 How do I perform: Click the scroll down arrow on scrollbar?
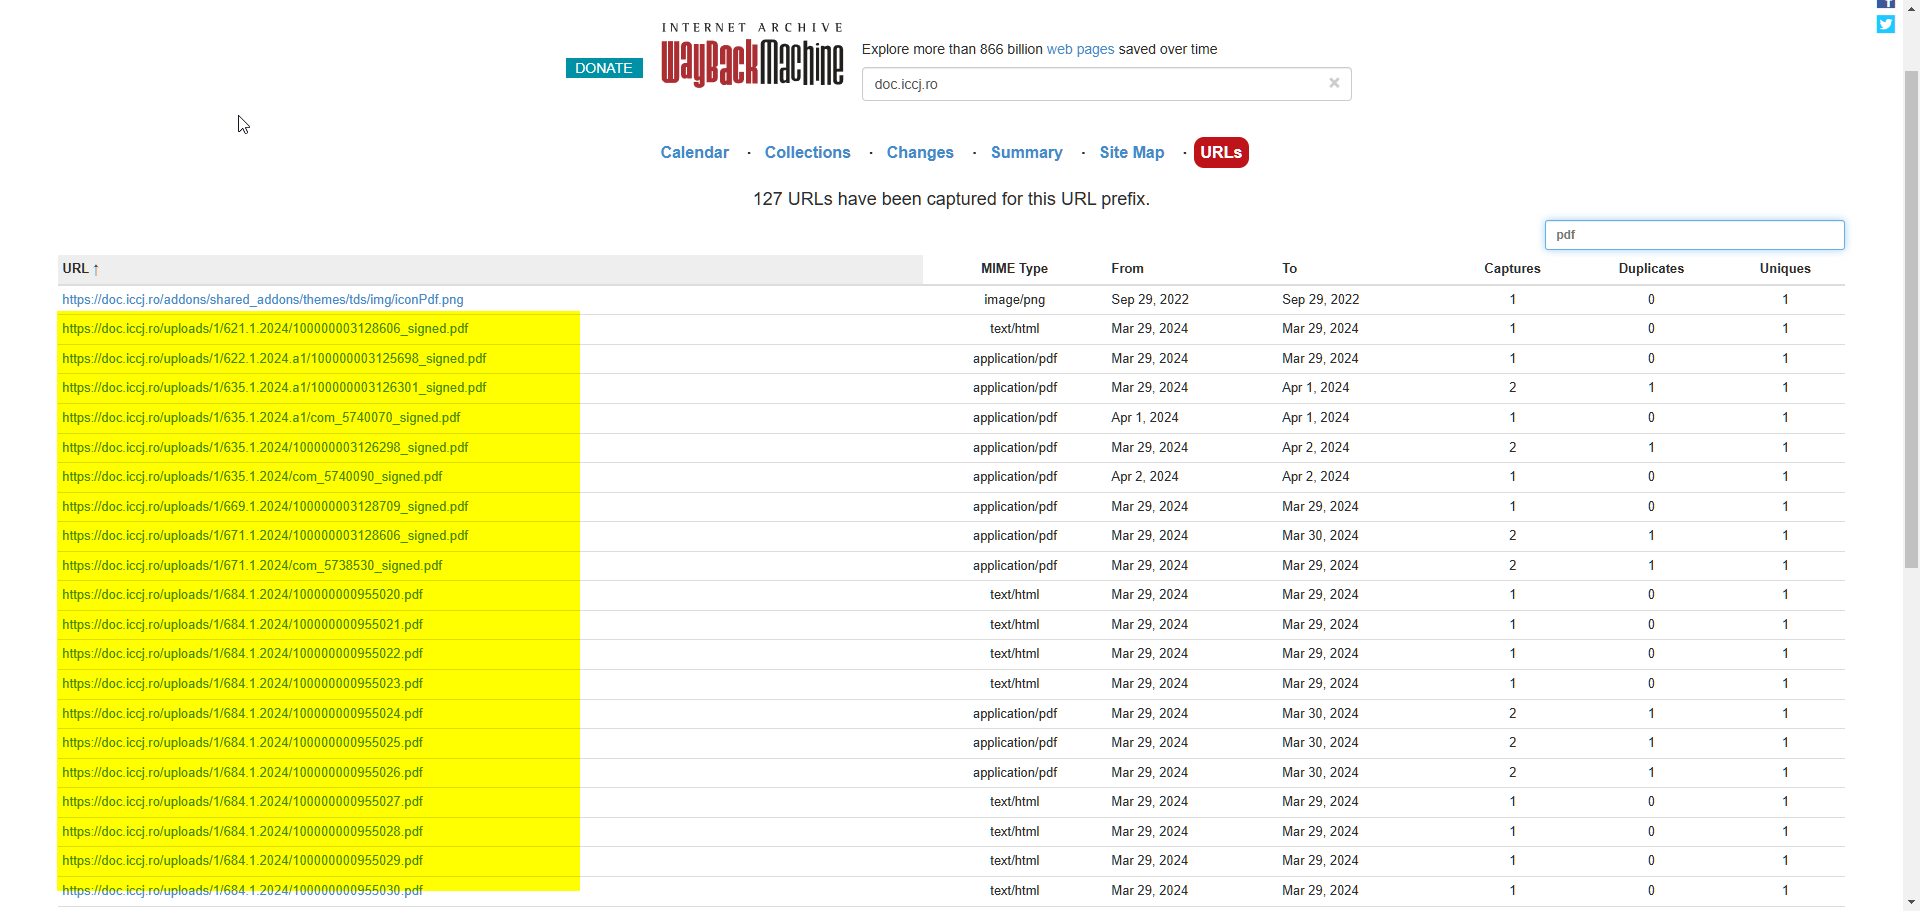click(x=1911, y=902)
